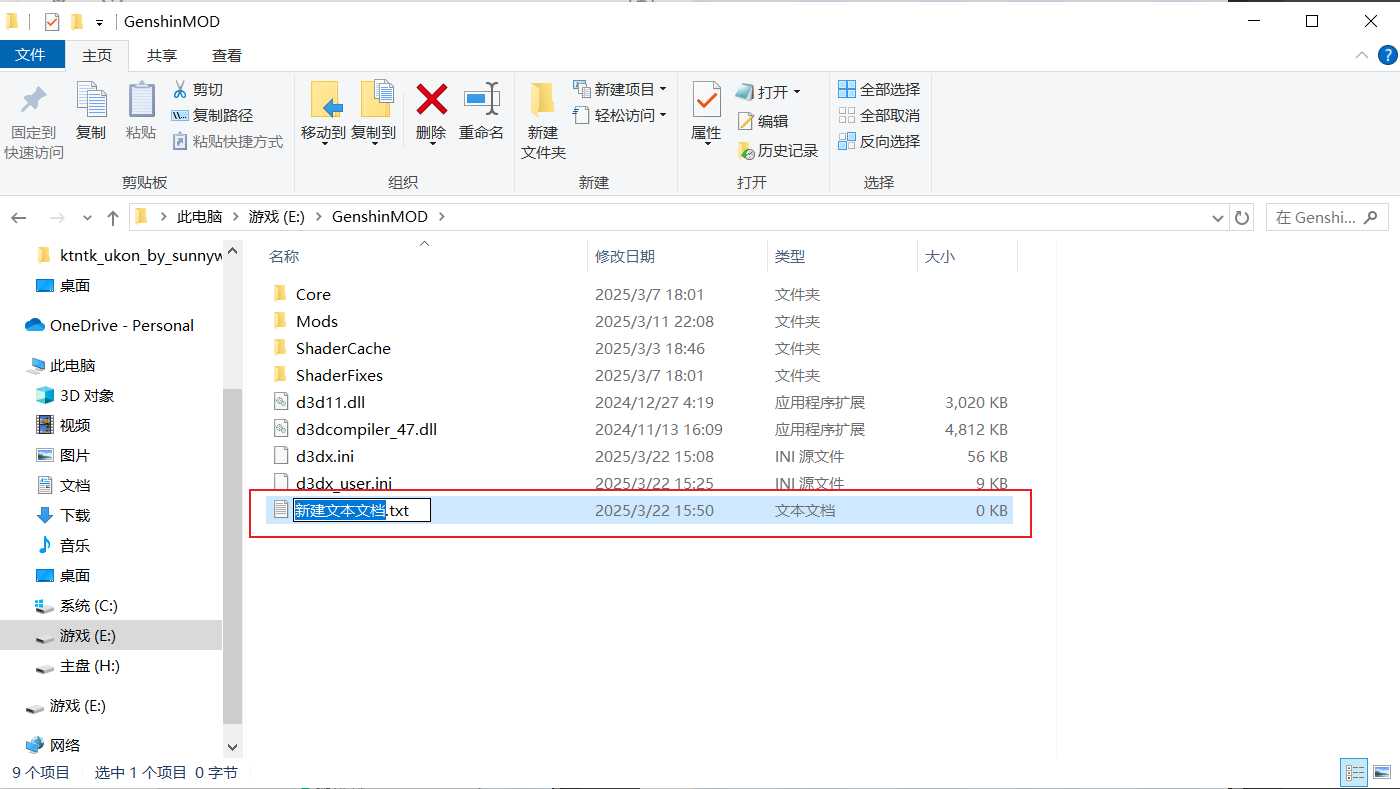The width and height of the screenshot is (1400, 789).
Task: Switch to the 查看 ribbon tab
Action: pos(225,55)
